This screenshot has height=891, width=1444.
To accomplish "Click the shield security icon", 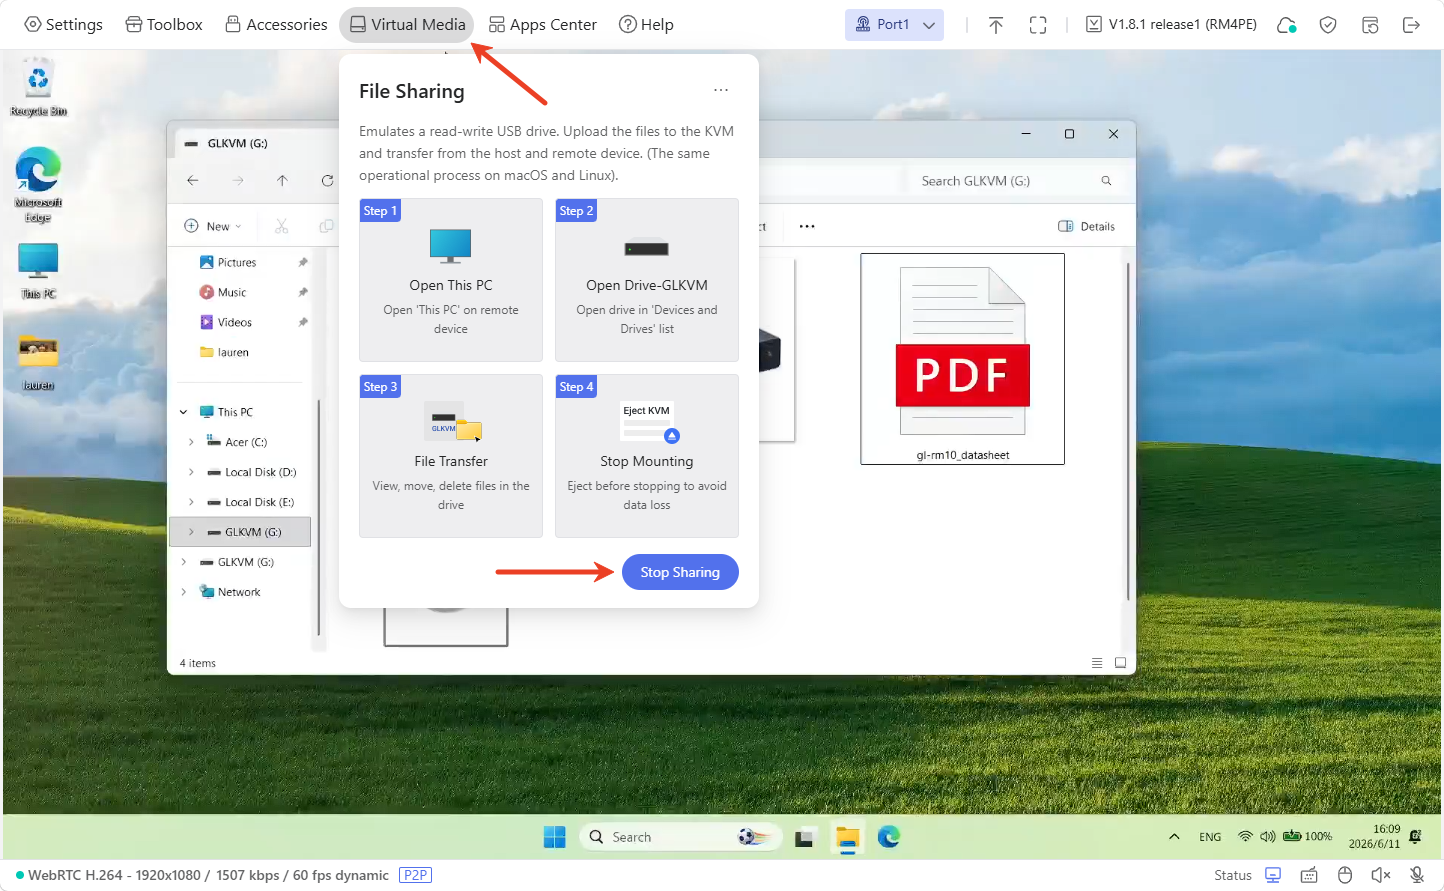I will [x=1328, y=25].
